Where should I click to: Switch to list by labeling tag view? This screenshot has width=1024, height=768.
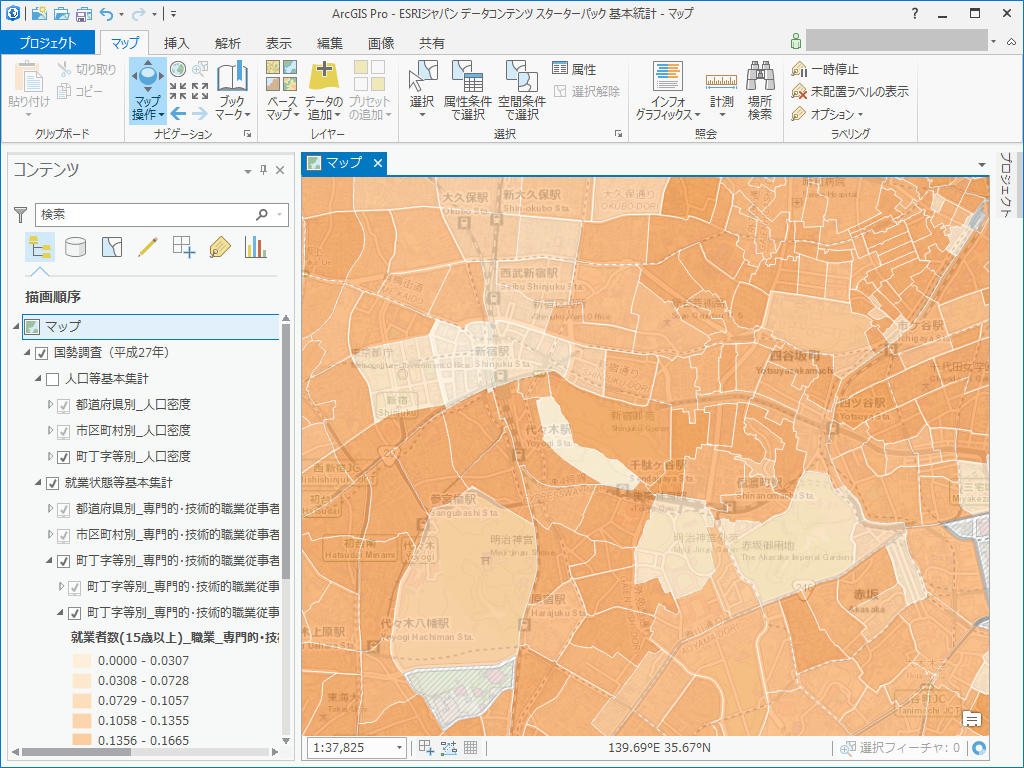pyautogui.click(x=220, y=248)
